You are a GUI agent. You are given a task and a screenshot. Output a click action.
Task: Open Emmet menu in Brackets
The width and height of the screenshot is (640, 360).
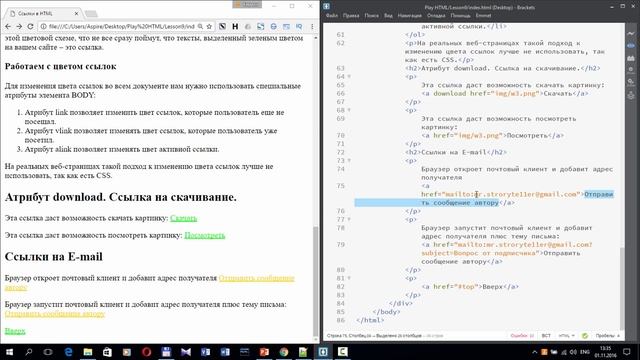point(483,16)
